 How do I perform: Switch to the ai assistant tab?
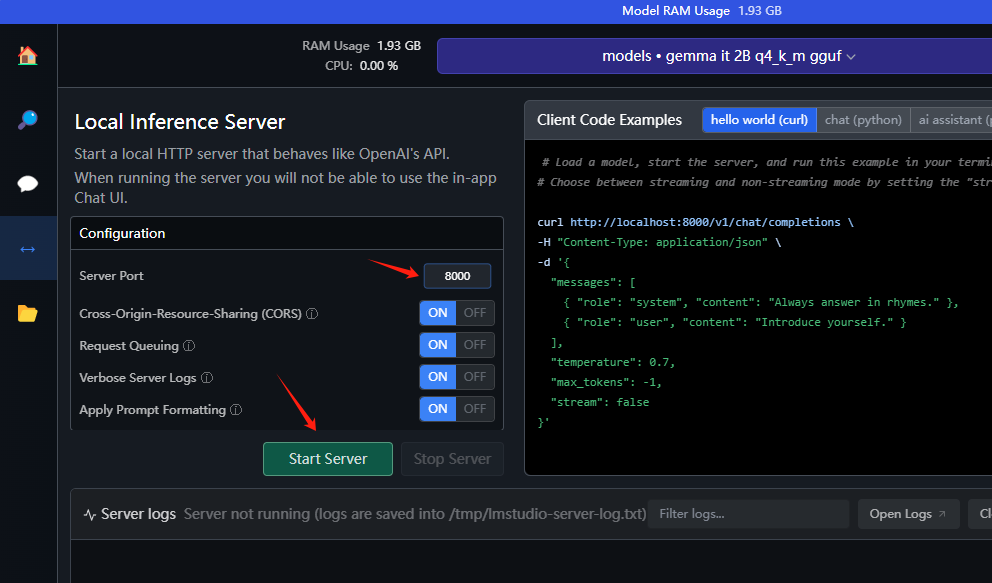952,120
